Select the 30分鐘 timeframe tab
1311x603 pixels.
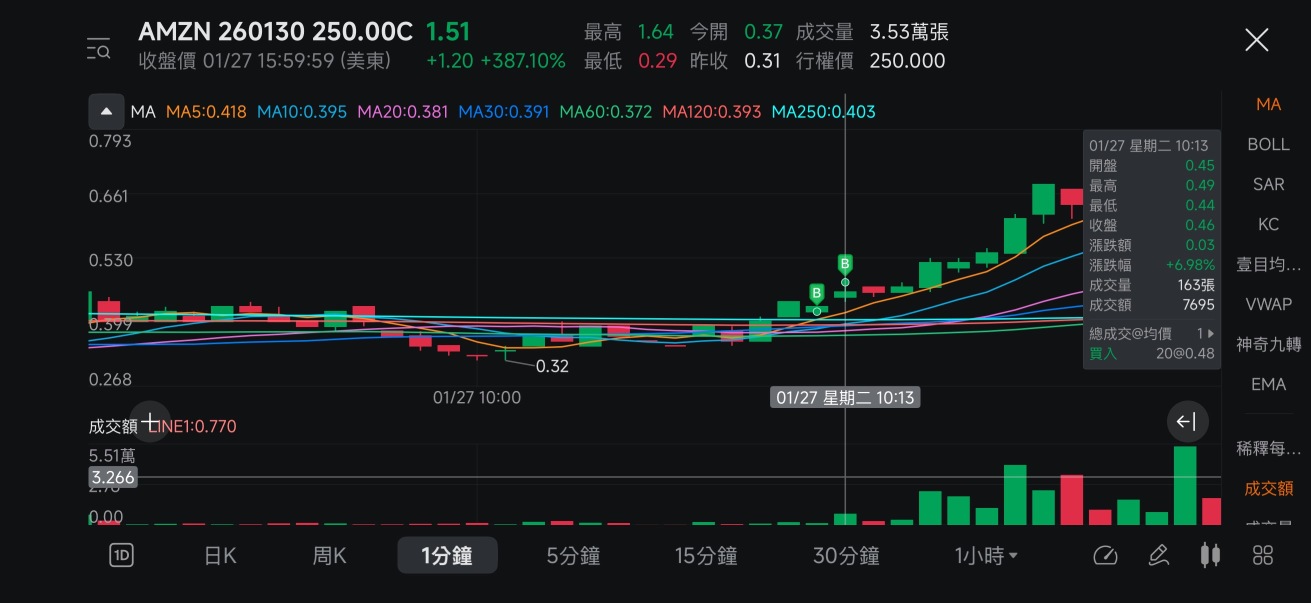[846, 556]
